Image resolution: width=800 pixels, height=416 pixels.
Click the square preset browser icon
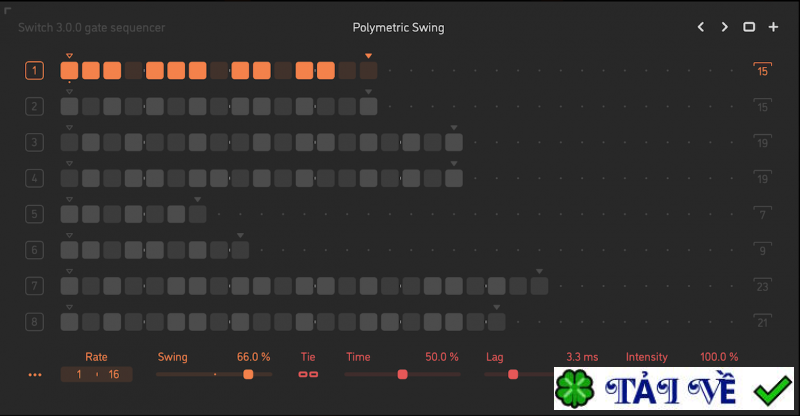pyautogui.click(x=749, y=27)
